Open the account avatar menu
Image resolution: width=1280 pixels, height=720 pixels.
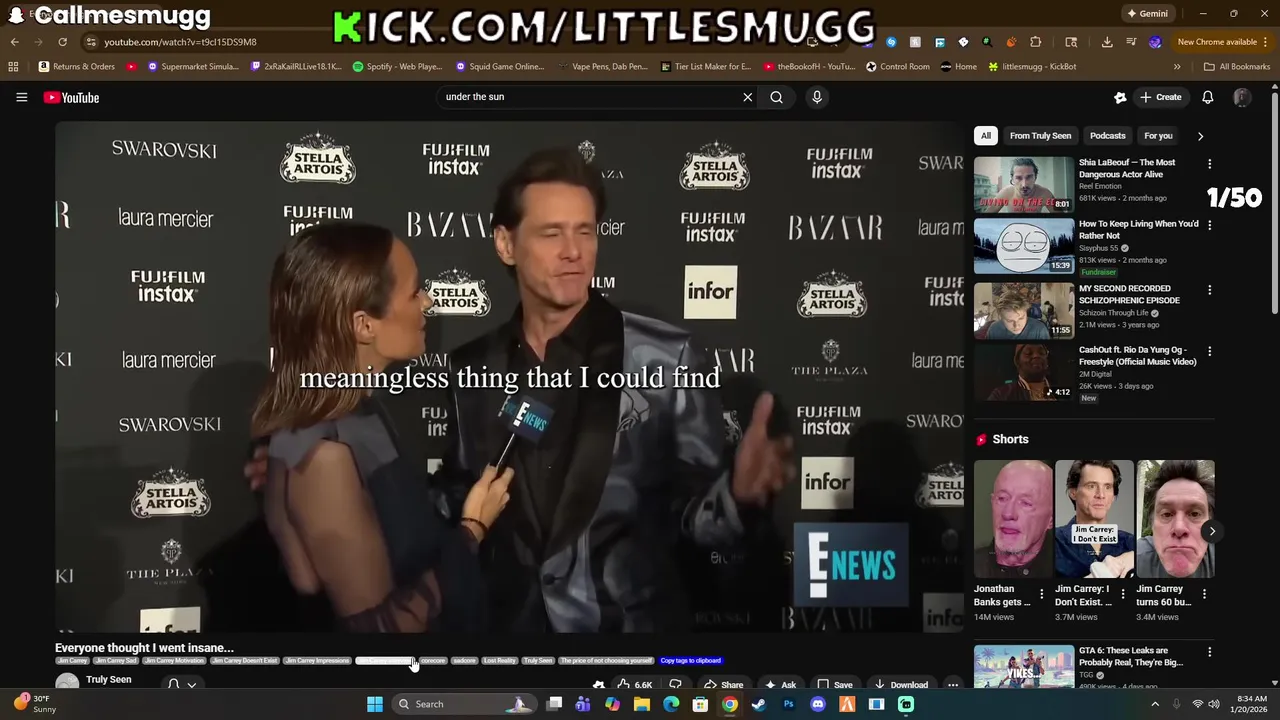1241,97
